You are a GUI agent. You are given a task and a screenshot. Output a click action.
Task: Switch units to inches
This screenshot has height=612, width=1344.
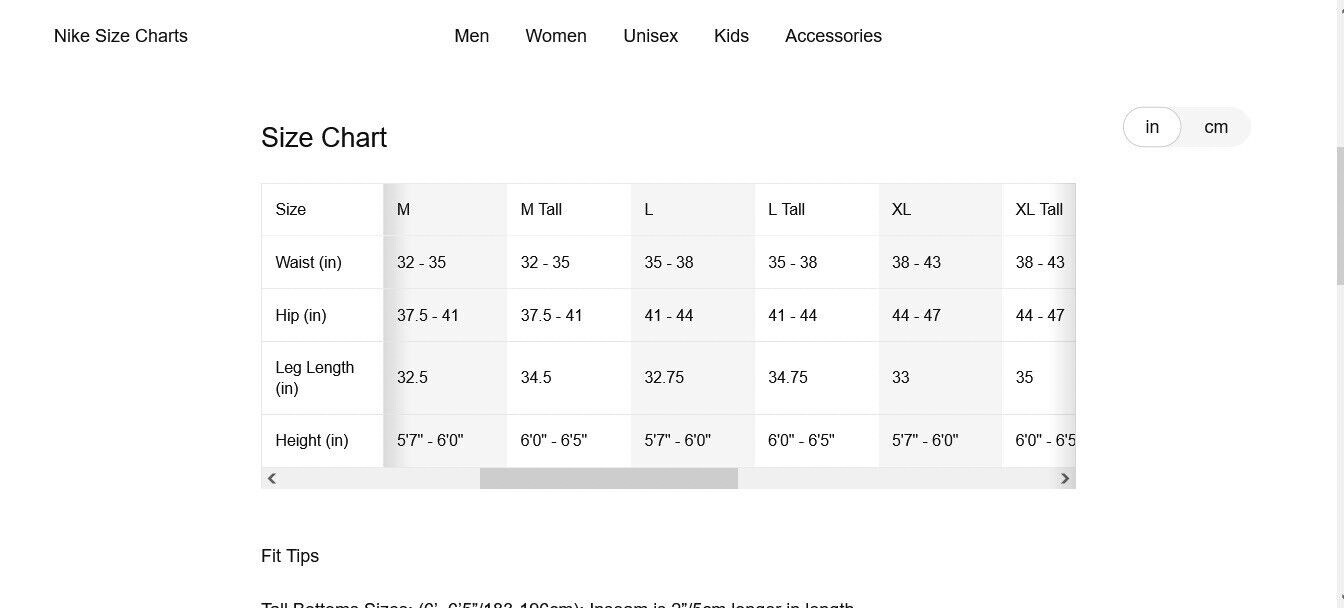[1152, 127]
